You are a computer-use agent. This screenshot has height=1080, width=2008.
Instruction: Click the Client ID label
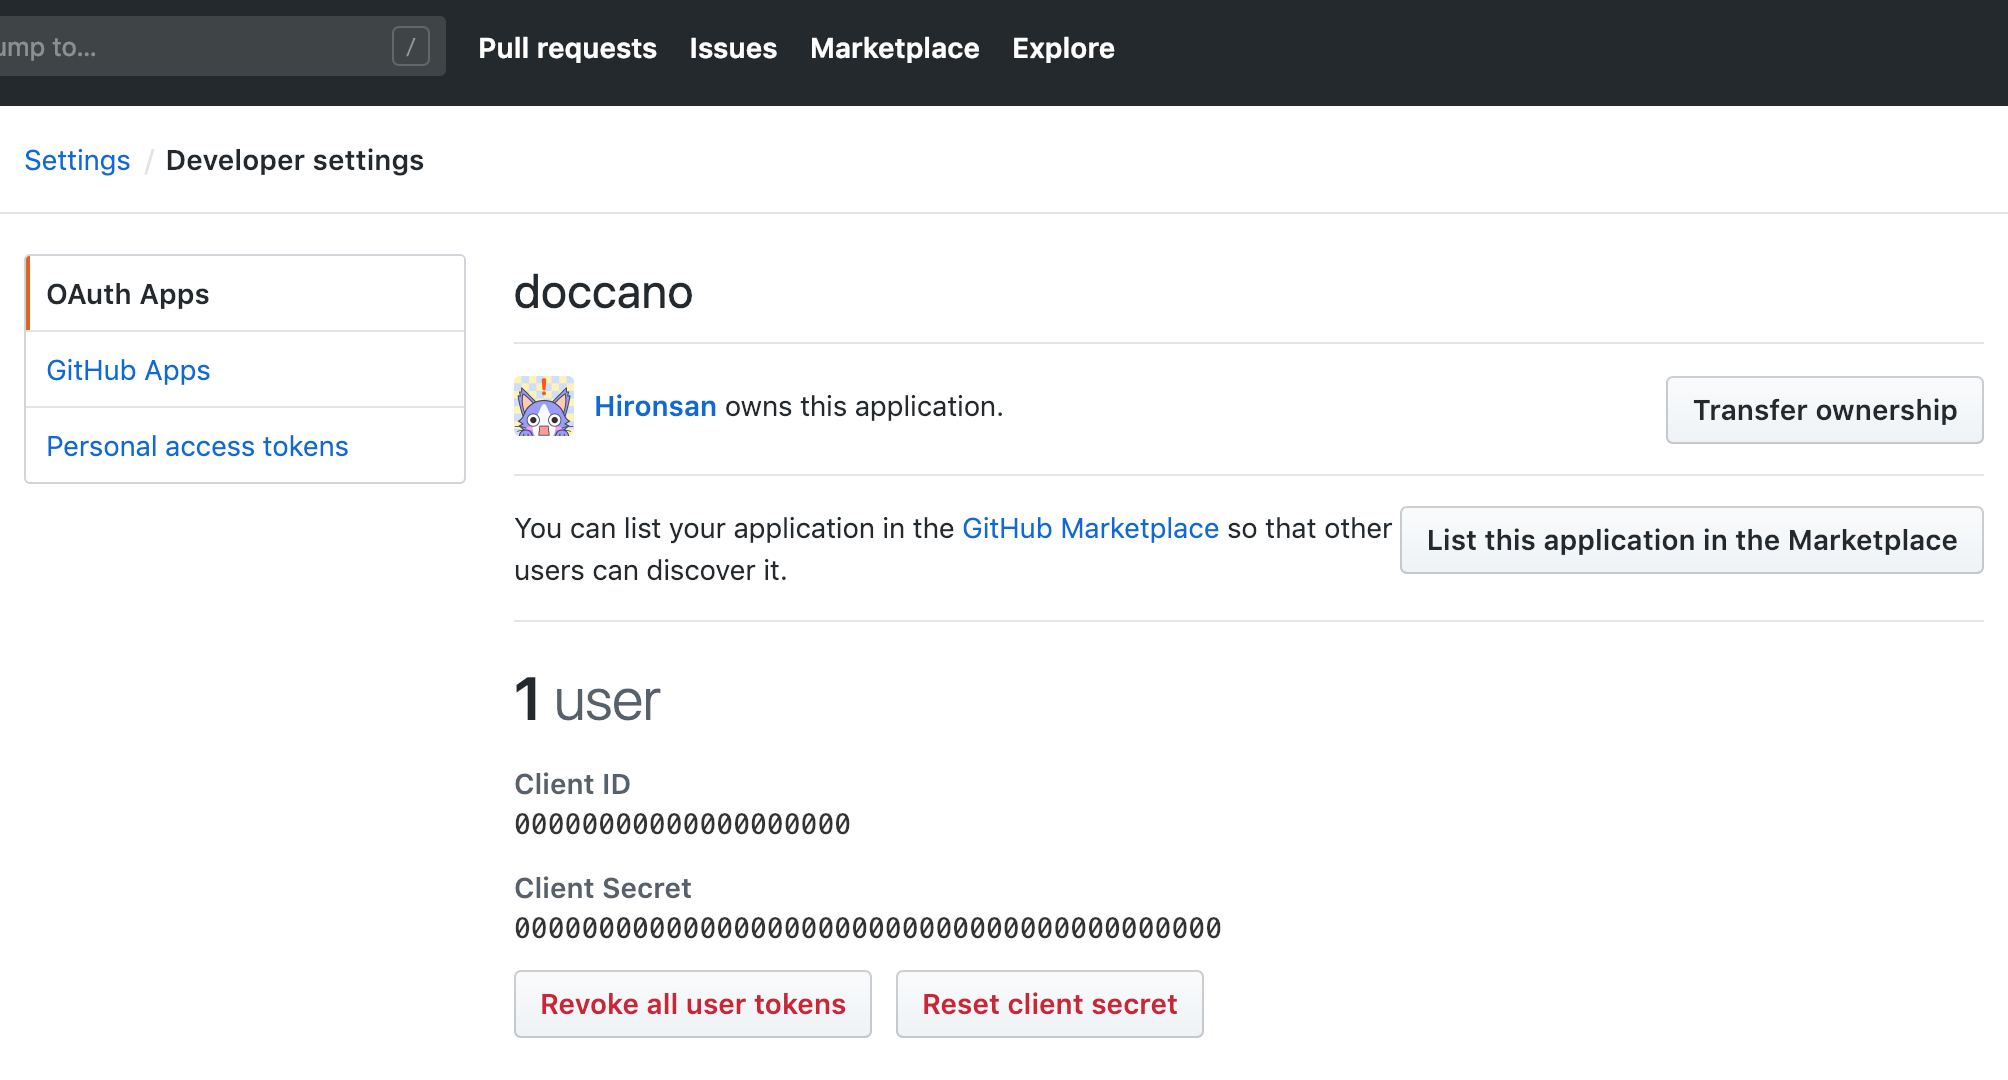tap(572, 784)
